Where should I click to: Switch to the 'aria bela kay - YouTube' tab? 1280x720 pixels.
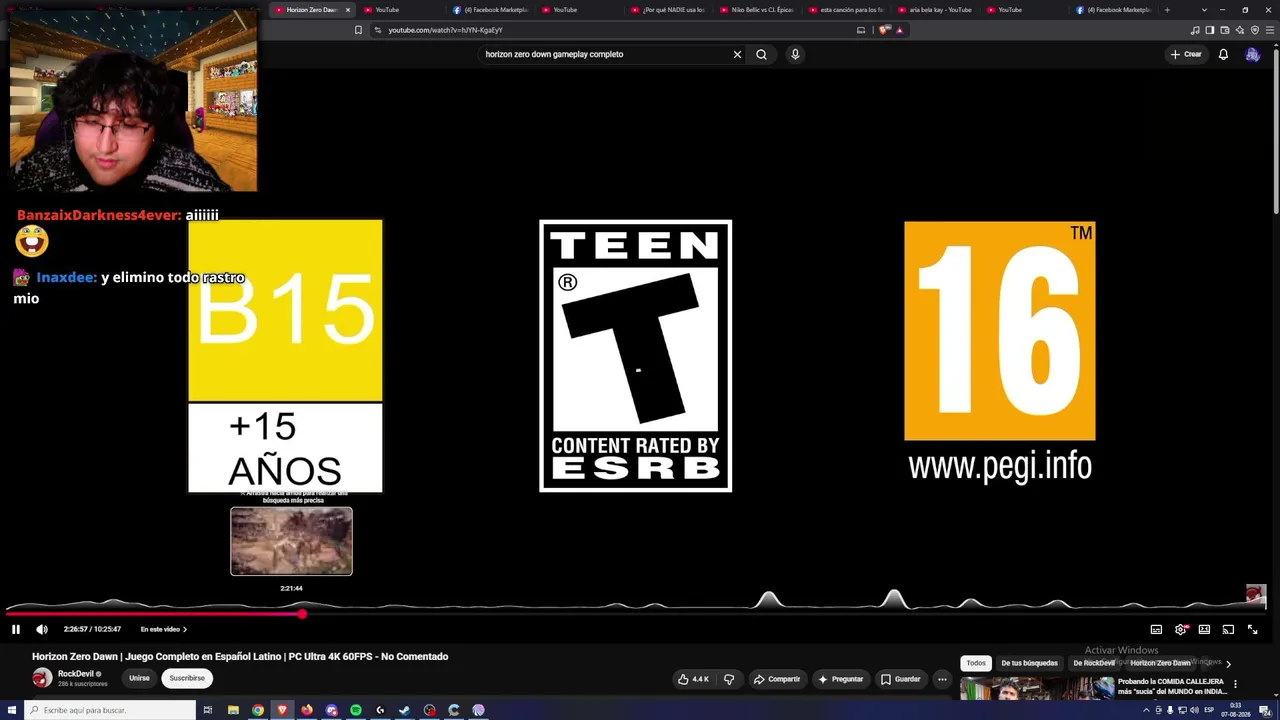tap(935, 10)
